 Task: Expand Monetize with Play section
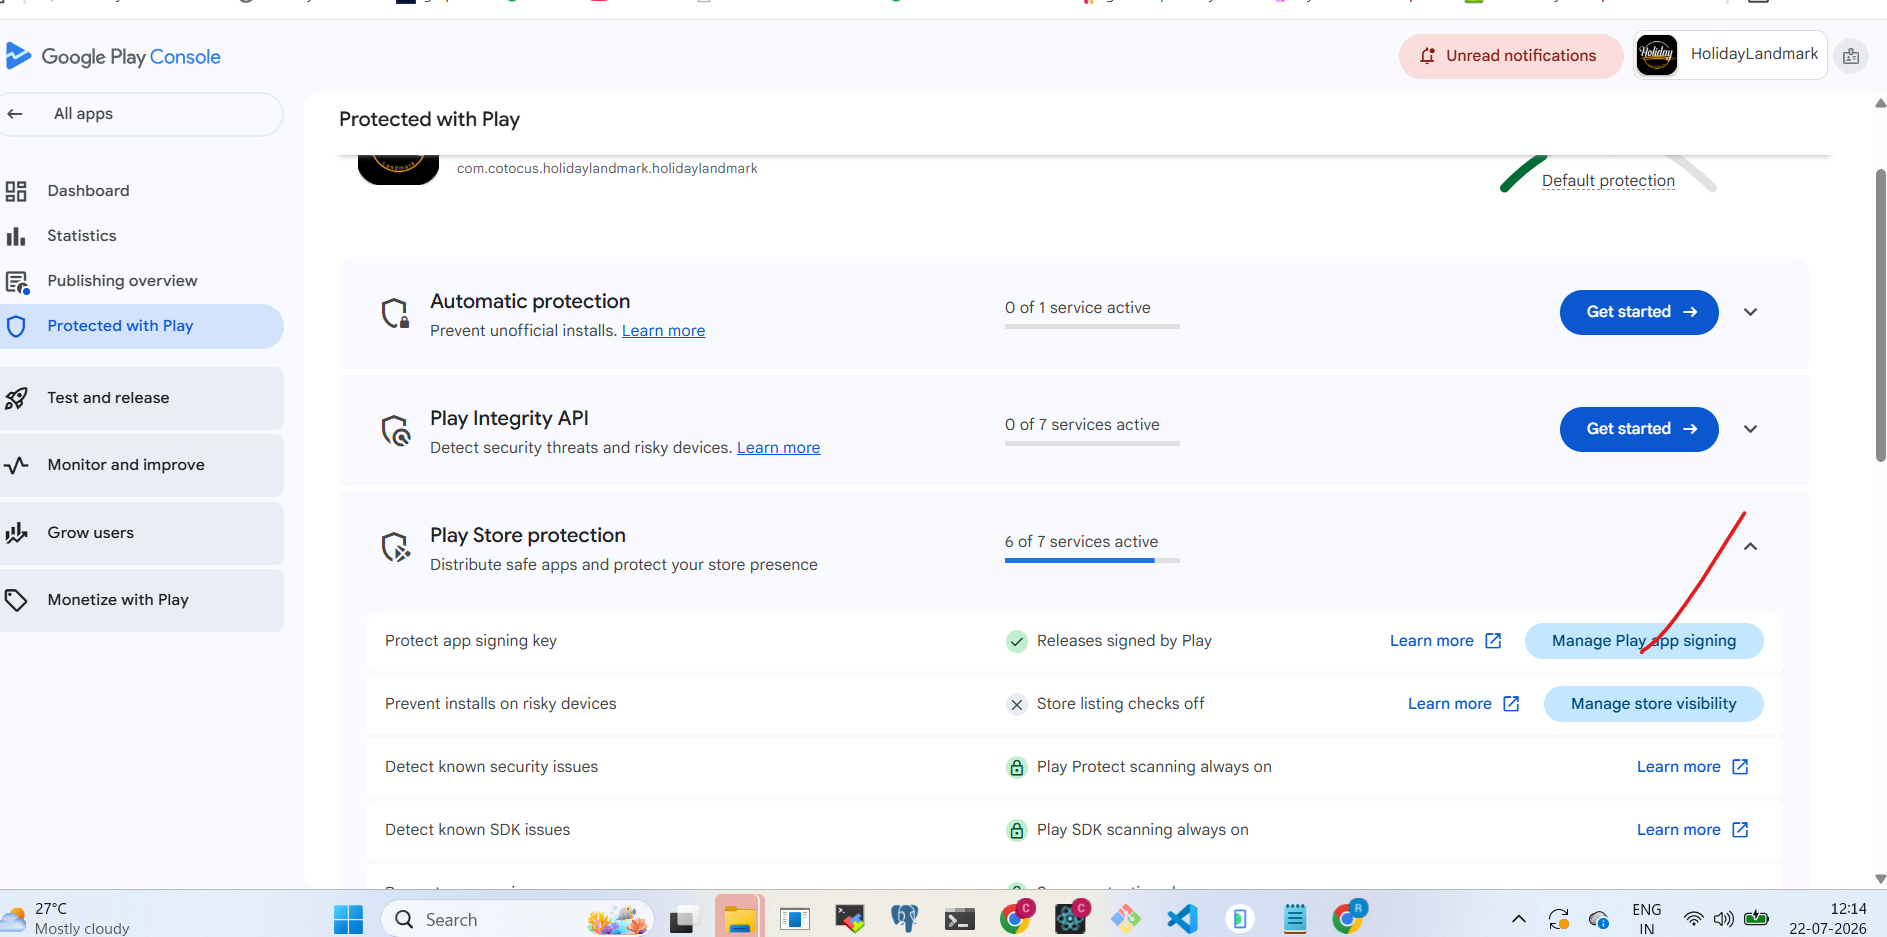pos(140,600)
